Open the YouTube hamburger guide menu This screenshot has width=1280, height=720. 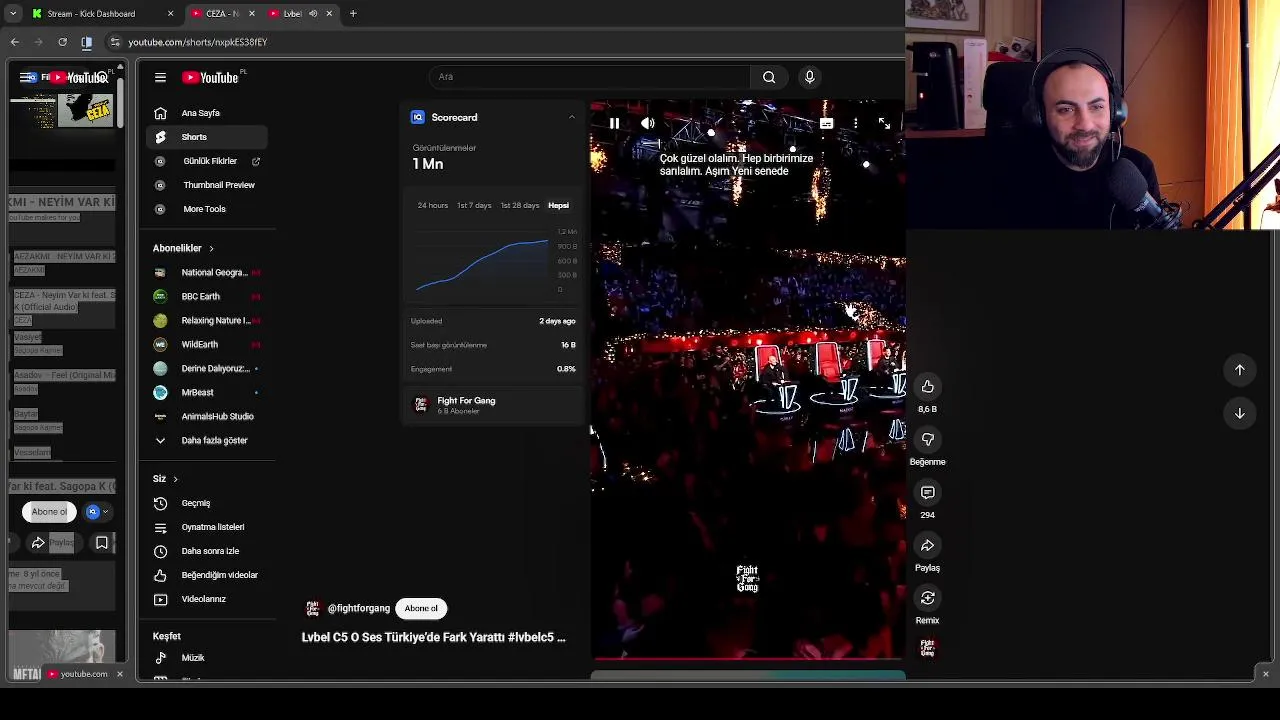point(160,77)
